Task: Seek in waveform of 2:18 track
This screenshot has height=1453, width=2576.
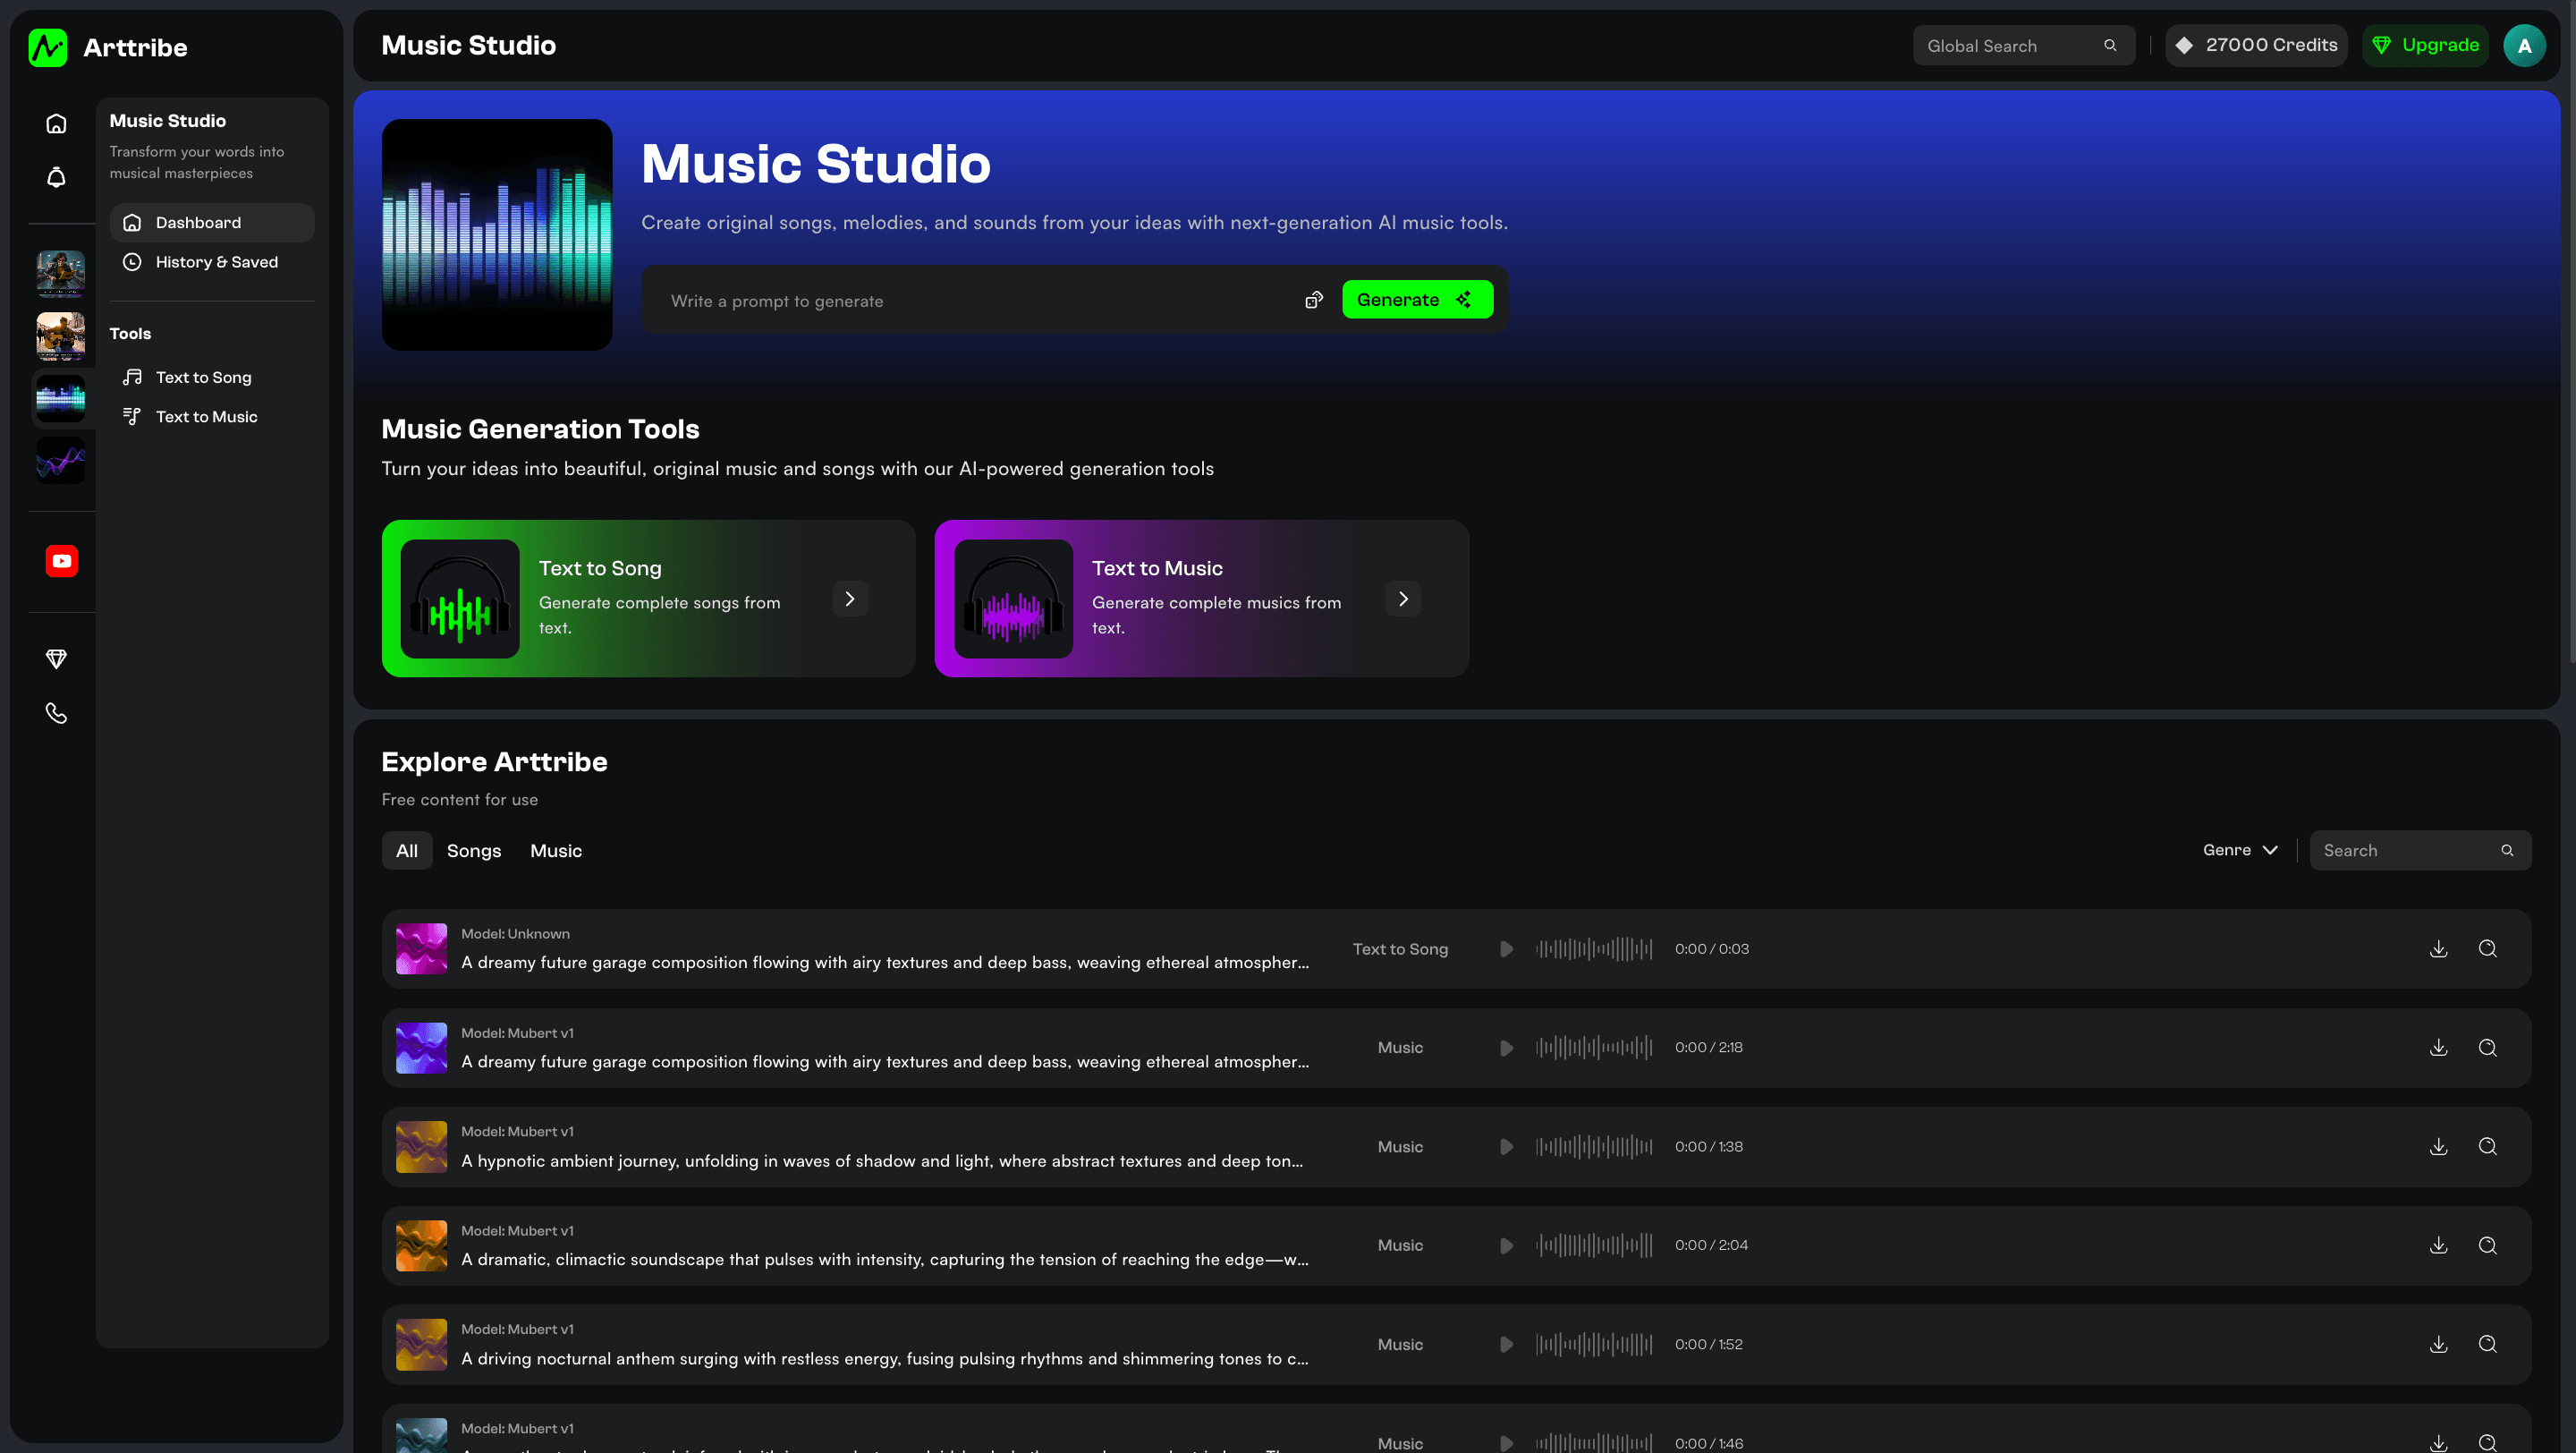Action: tap(1594, 1048)
